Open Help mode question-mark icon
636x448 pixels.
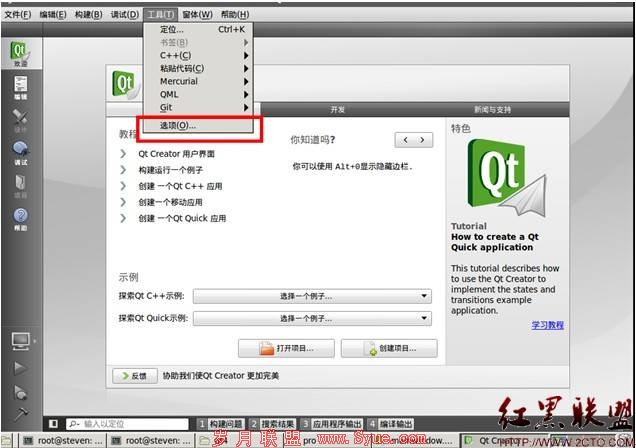click(x=20, y=219)
